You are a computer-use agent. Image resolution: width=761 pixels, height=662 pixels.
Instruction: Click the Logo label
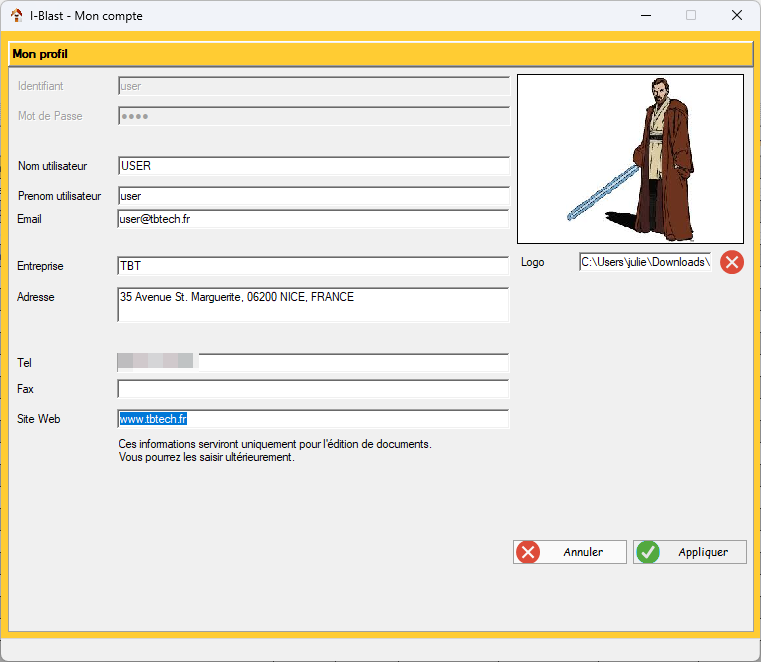[532, 262]
